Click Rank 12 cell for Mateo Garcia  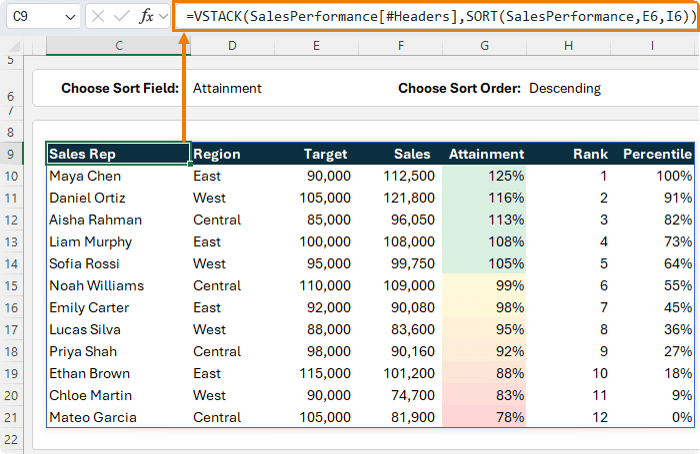(568, 417)
